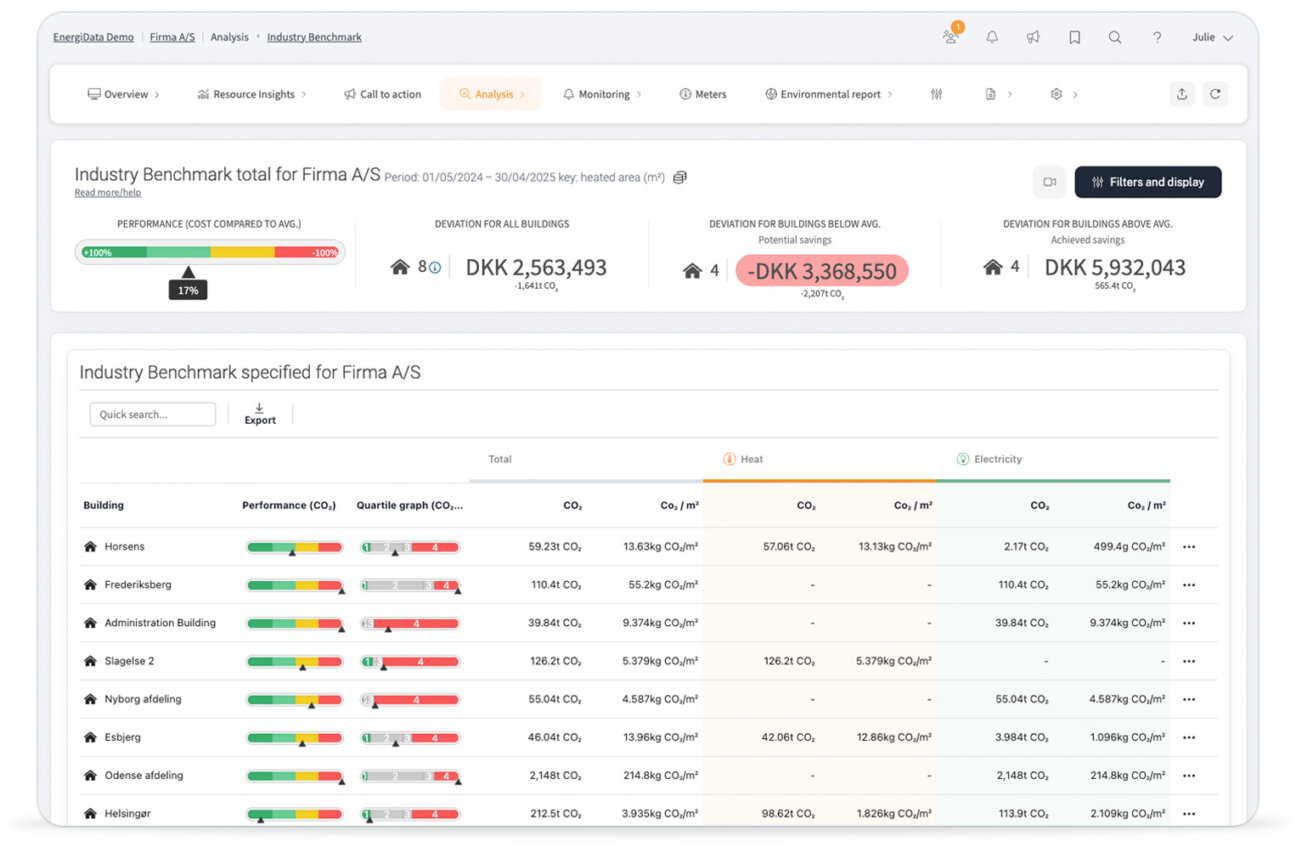1296x858 pixels.
Task: Click the notifications bell icon
Action: pyautogui.click(x=992, y=37)
